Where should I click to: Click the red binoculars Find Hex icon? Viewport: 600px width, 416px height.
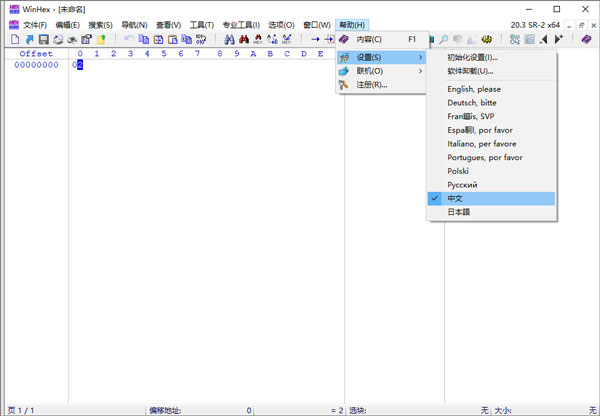point(244,39)
